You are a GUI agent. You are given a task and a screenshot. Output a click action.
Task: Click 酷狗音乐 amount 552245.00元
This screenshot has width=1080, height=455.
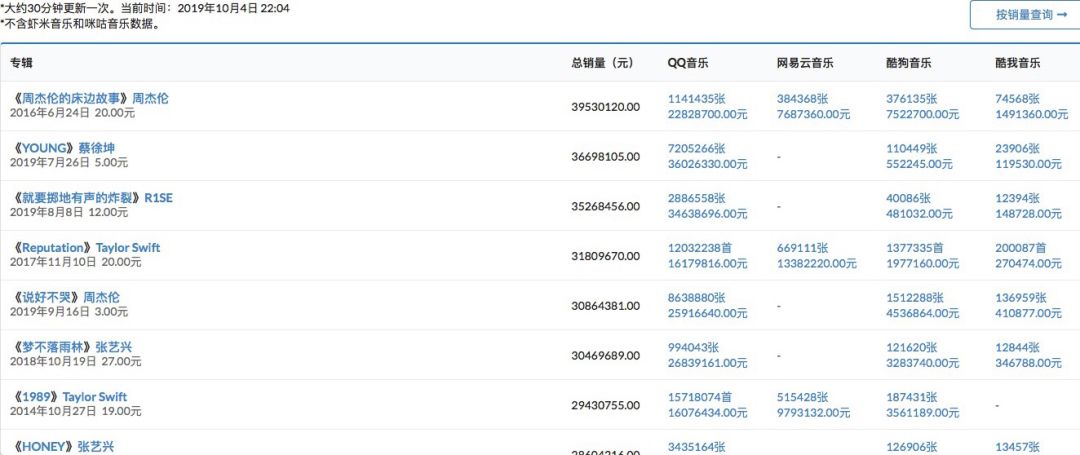(x=920, y=164)
